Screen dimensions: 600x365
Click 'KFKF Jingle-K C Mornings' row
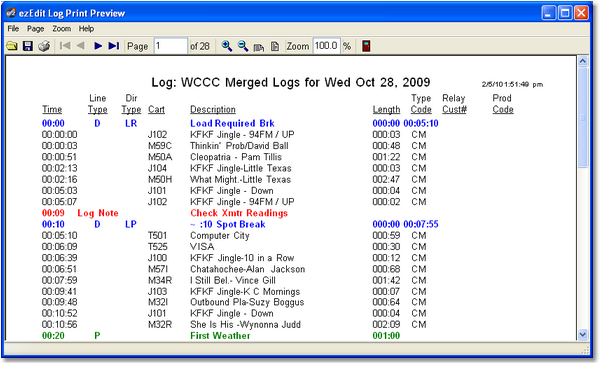245,292
